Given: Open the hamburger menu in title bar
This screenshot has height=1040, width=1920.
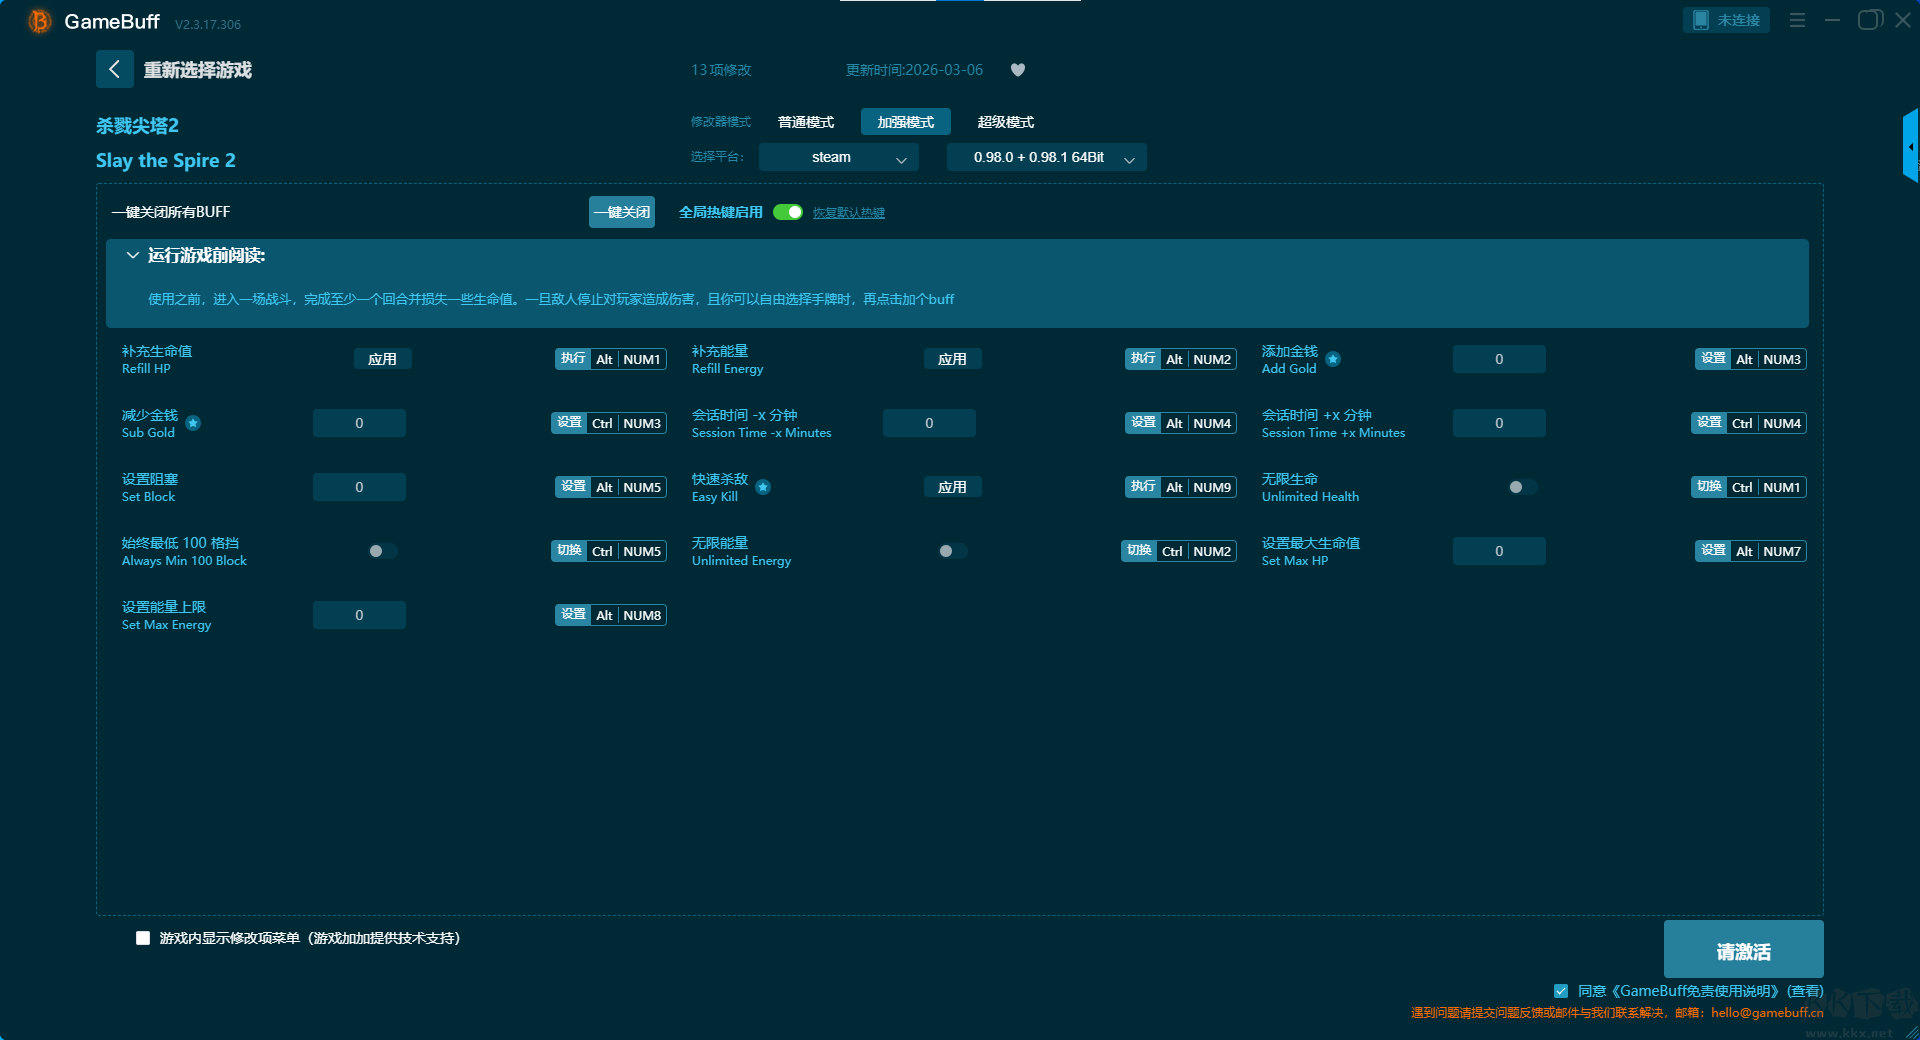Looking at the screenshot, I should 1797,20.
